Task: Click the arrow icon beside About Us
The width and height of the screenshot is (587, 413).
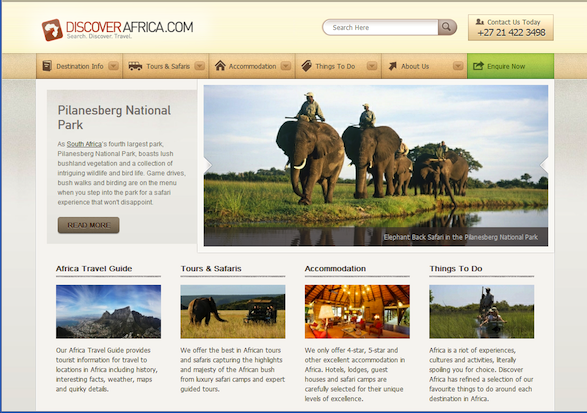Action: pyautogui.click(x=392, y=66)
